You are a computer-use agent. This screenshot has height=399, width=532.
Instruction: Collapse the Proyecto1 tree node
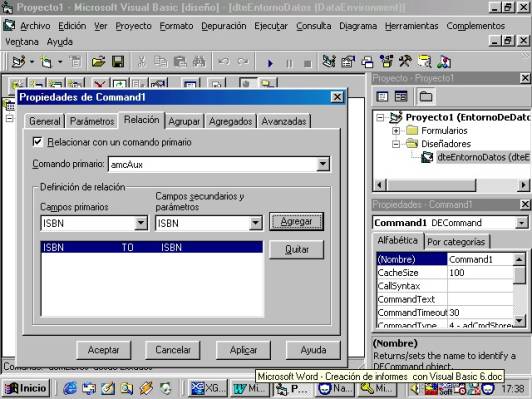[x=381, y=118]
